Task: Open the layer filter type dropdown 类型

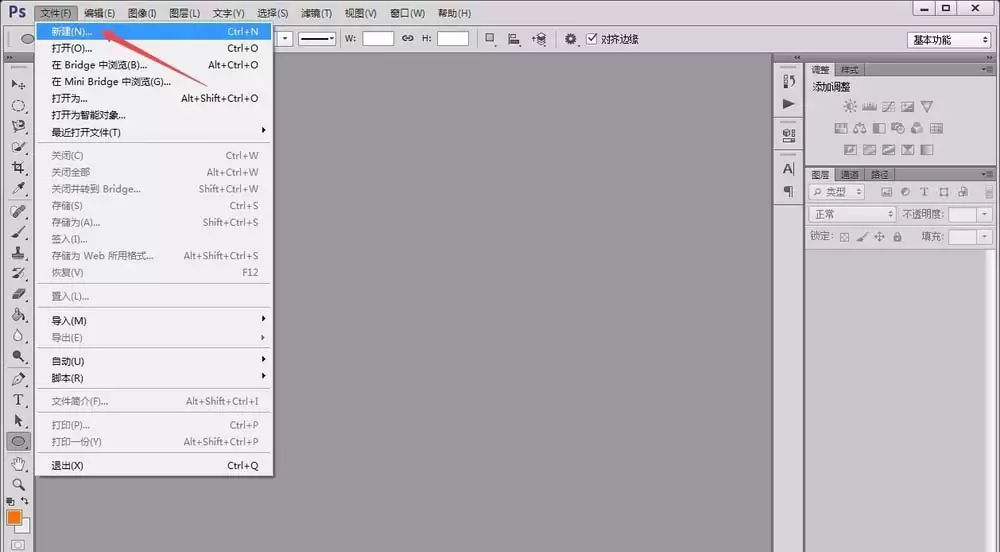Action: pos(837,192)
